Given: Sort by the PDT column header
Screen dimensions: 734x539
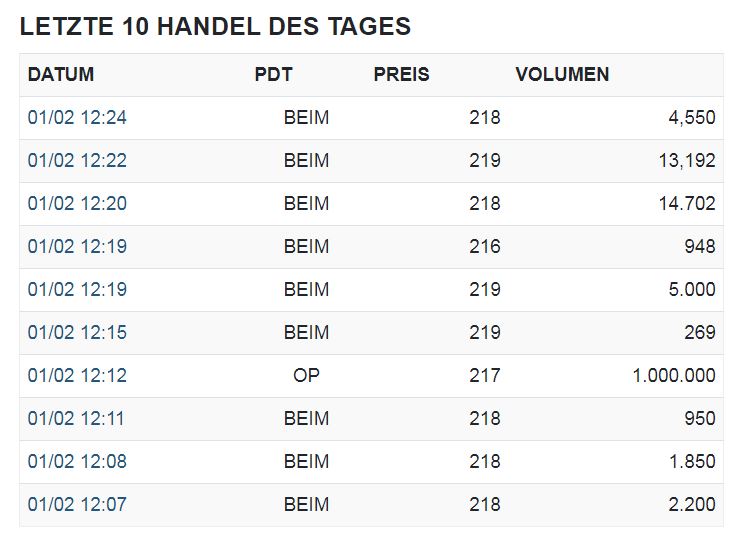Looking at the screenshot, I should pyautogui.click(x=273, y=75).
